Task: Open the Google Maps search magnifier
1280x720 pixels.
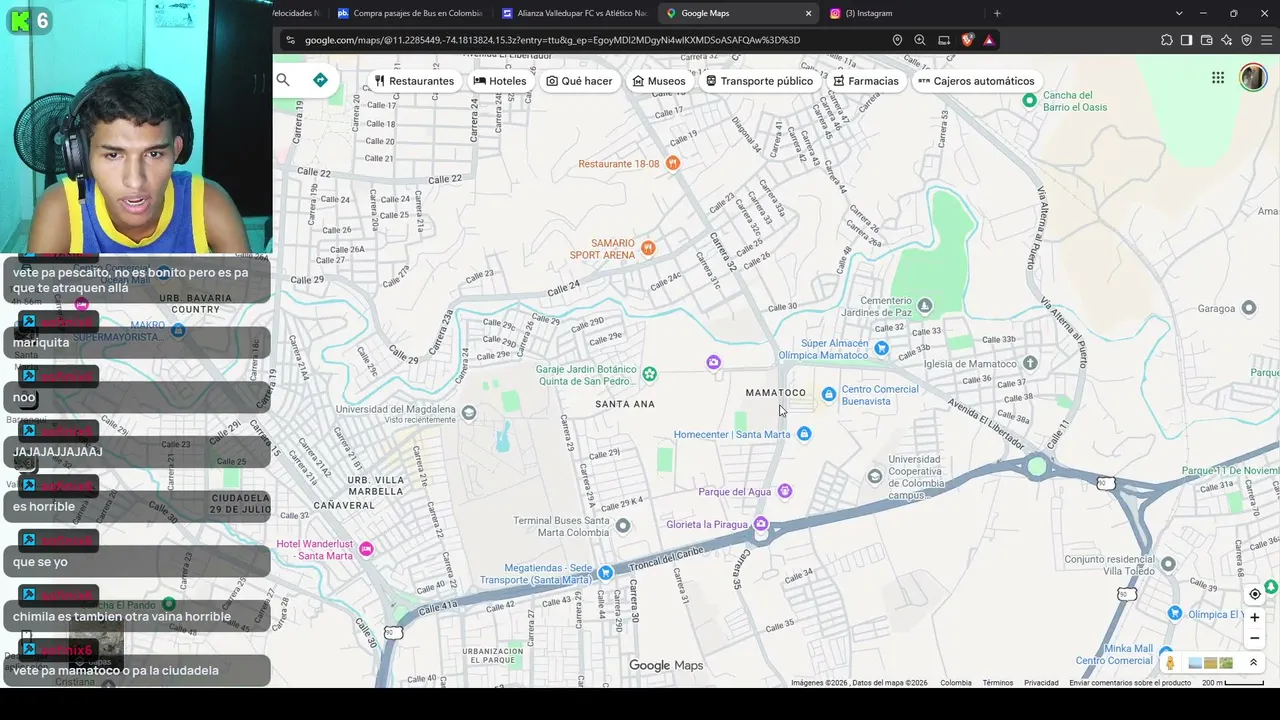Action: click(283, 80)
